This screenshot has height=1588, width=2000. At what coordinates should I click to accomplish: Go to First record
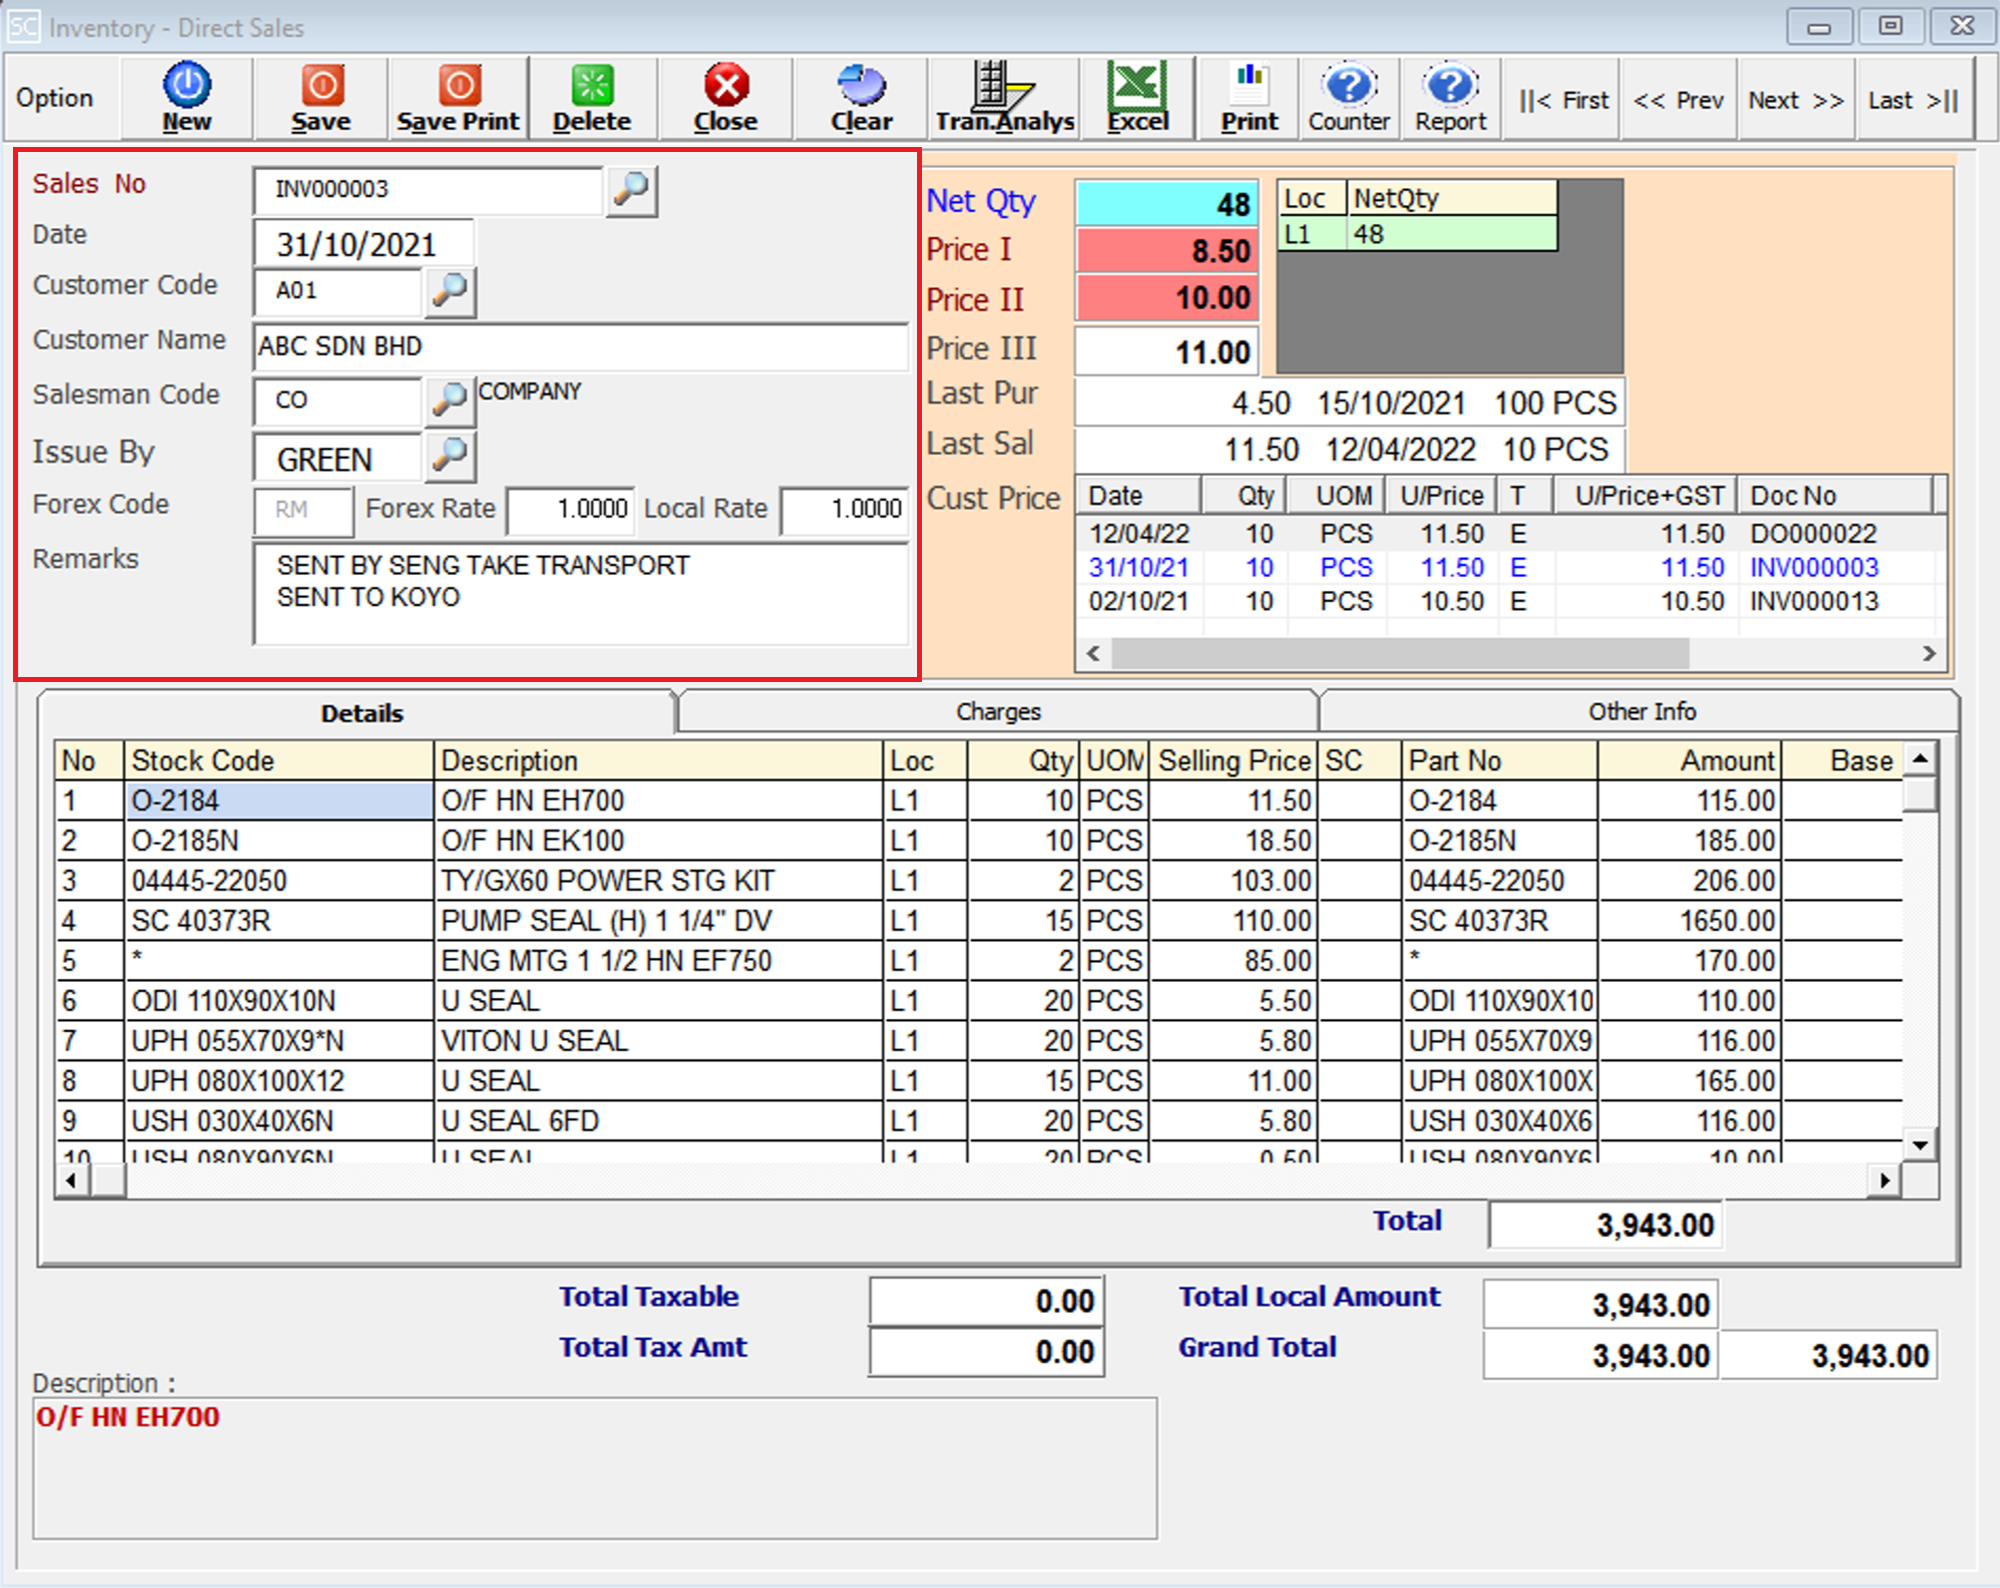(x=1564, y=100)
